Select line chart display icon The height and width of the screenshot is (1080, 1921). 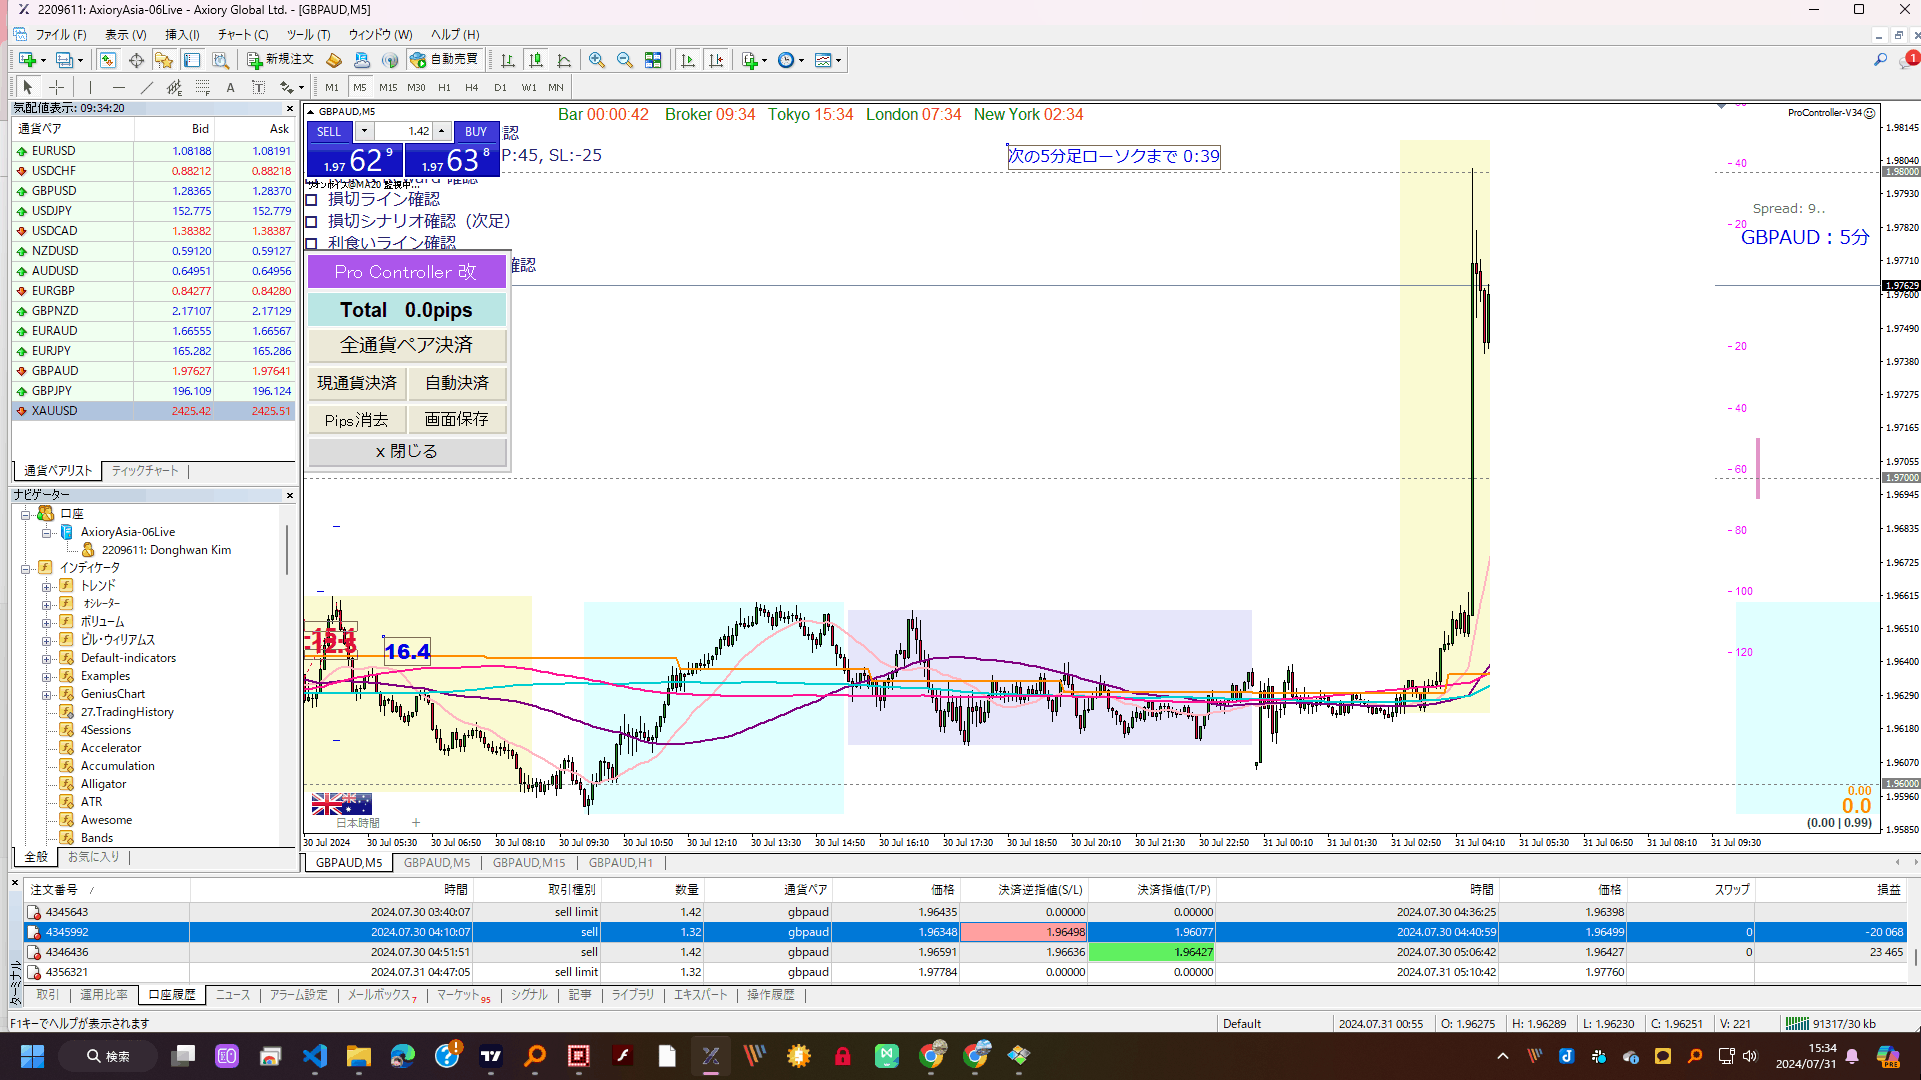pyautogui.click(x=564, y=60)
